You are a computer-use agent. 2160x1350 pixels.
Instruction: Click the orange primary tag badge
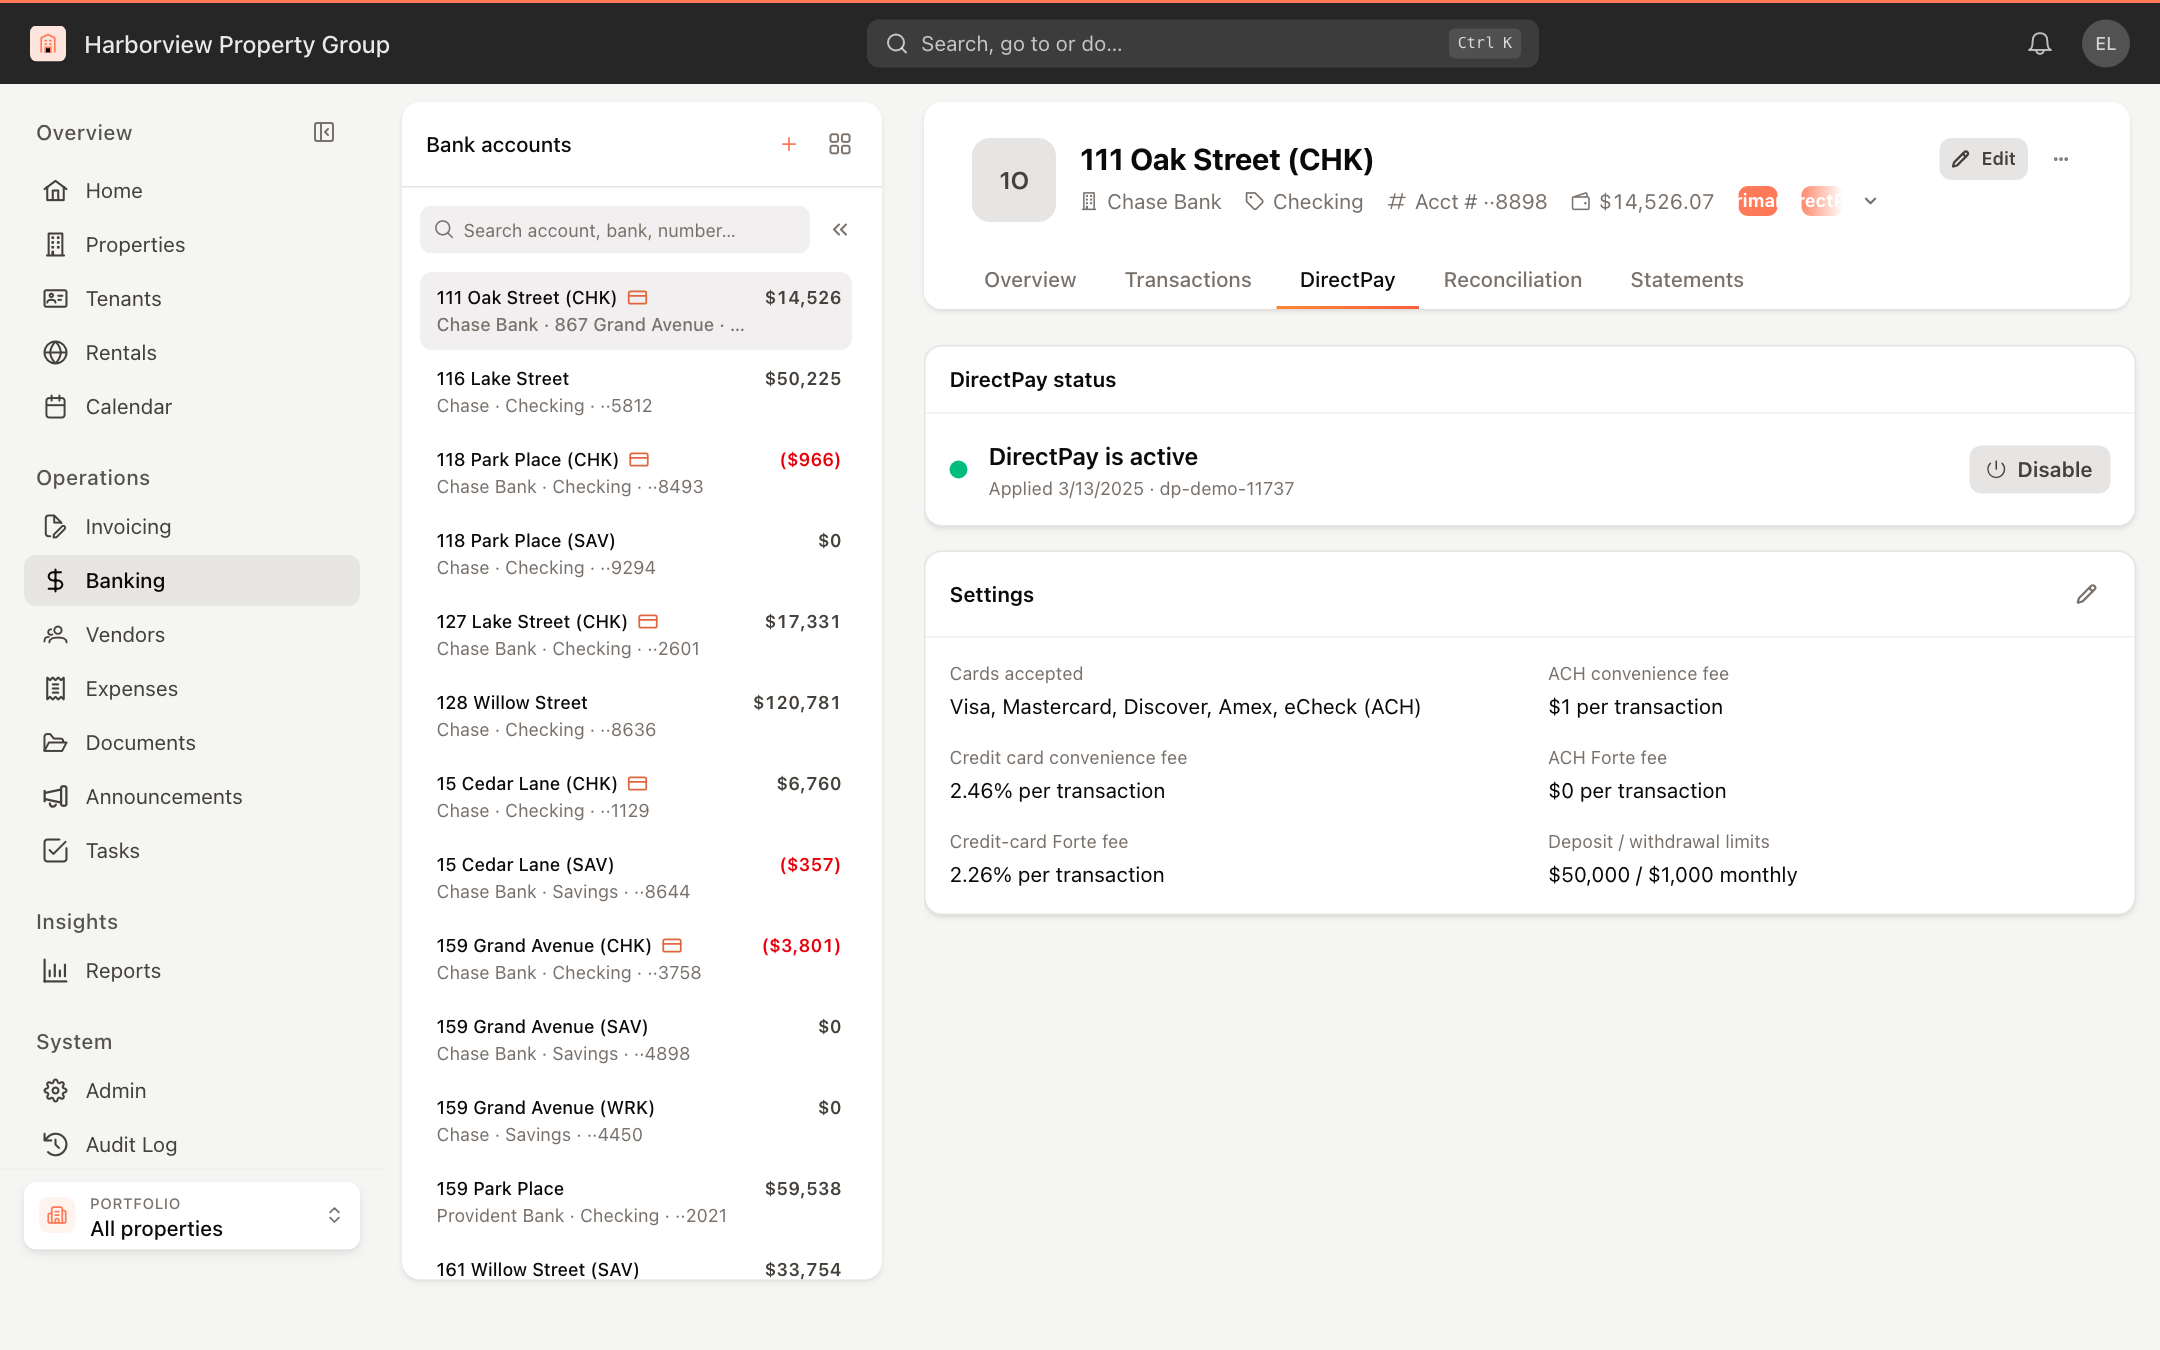click(x=1757, y=201)
